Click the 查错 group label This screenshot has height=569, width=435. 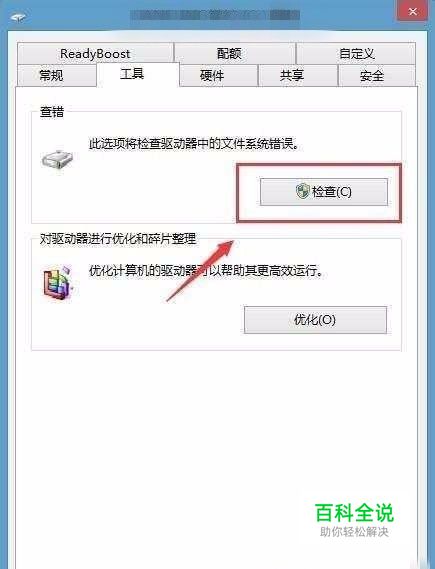[52, 112]
